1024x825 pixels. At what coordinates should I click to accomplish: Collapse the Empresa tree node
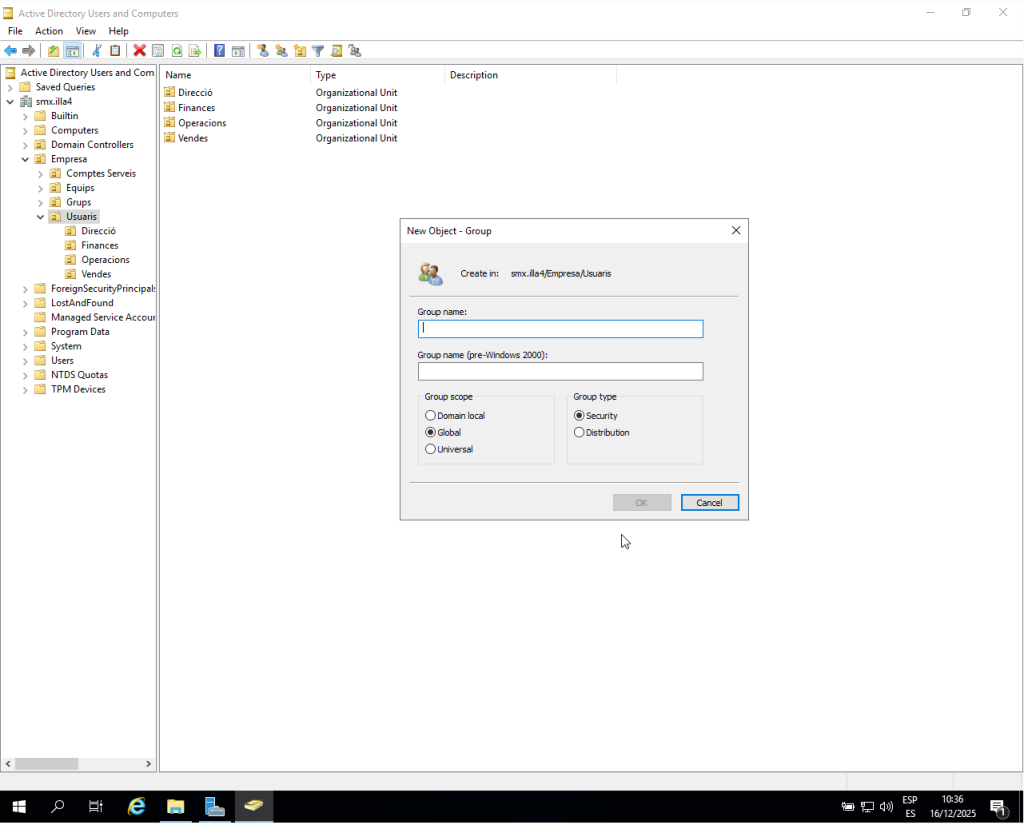25,159
